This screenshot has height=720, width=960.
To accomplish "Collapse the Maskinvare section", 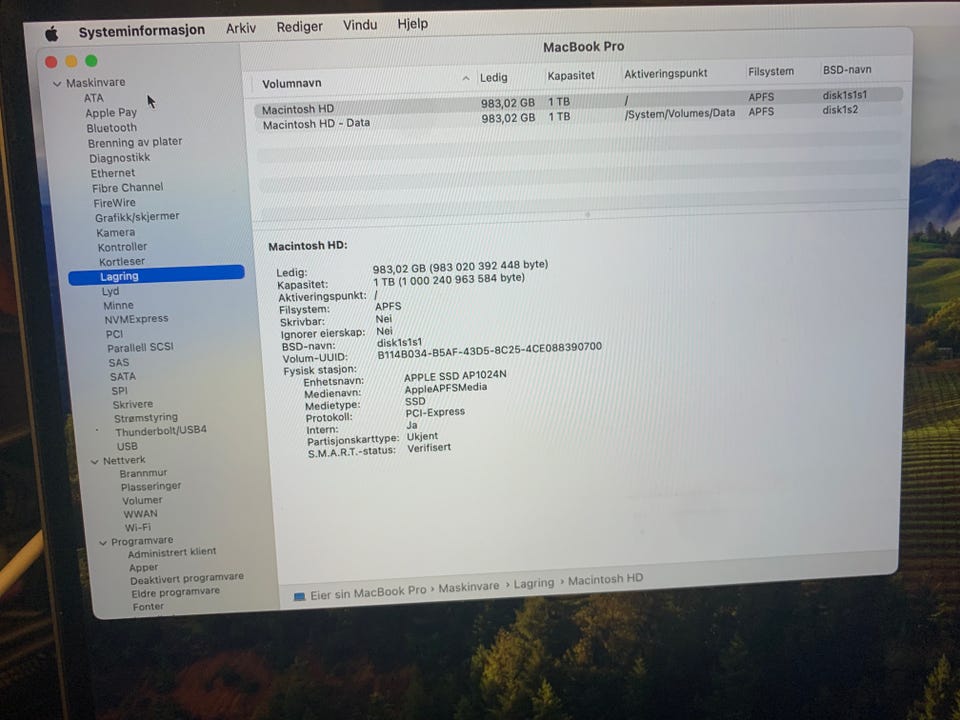I will click(57, 83).
